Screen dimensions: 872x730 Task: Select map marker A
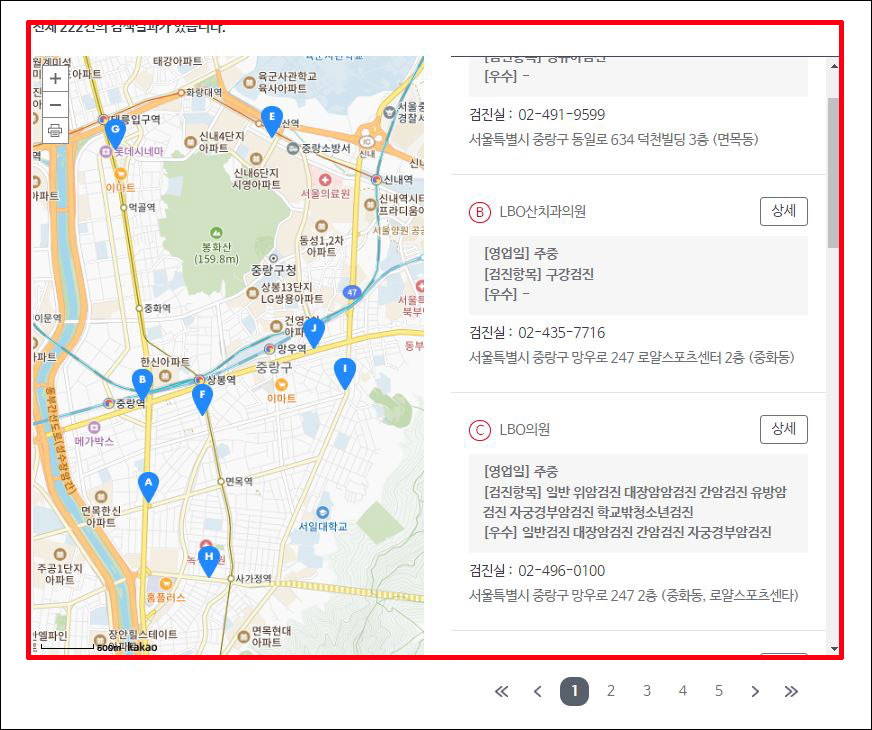click(x=148, y=487)
